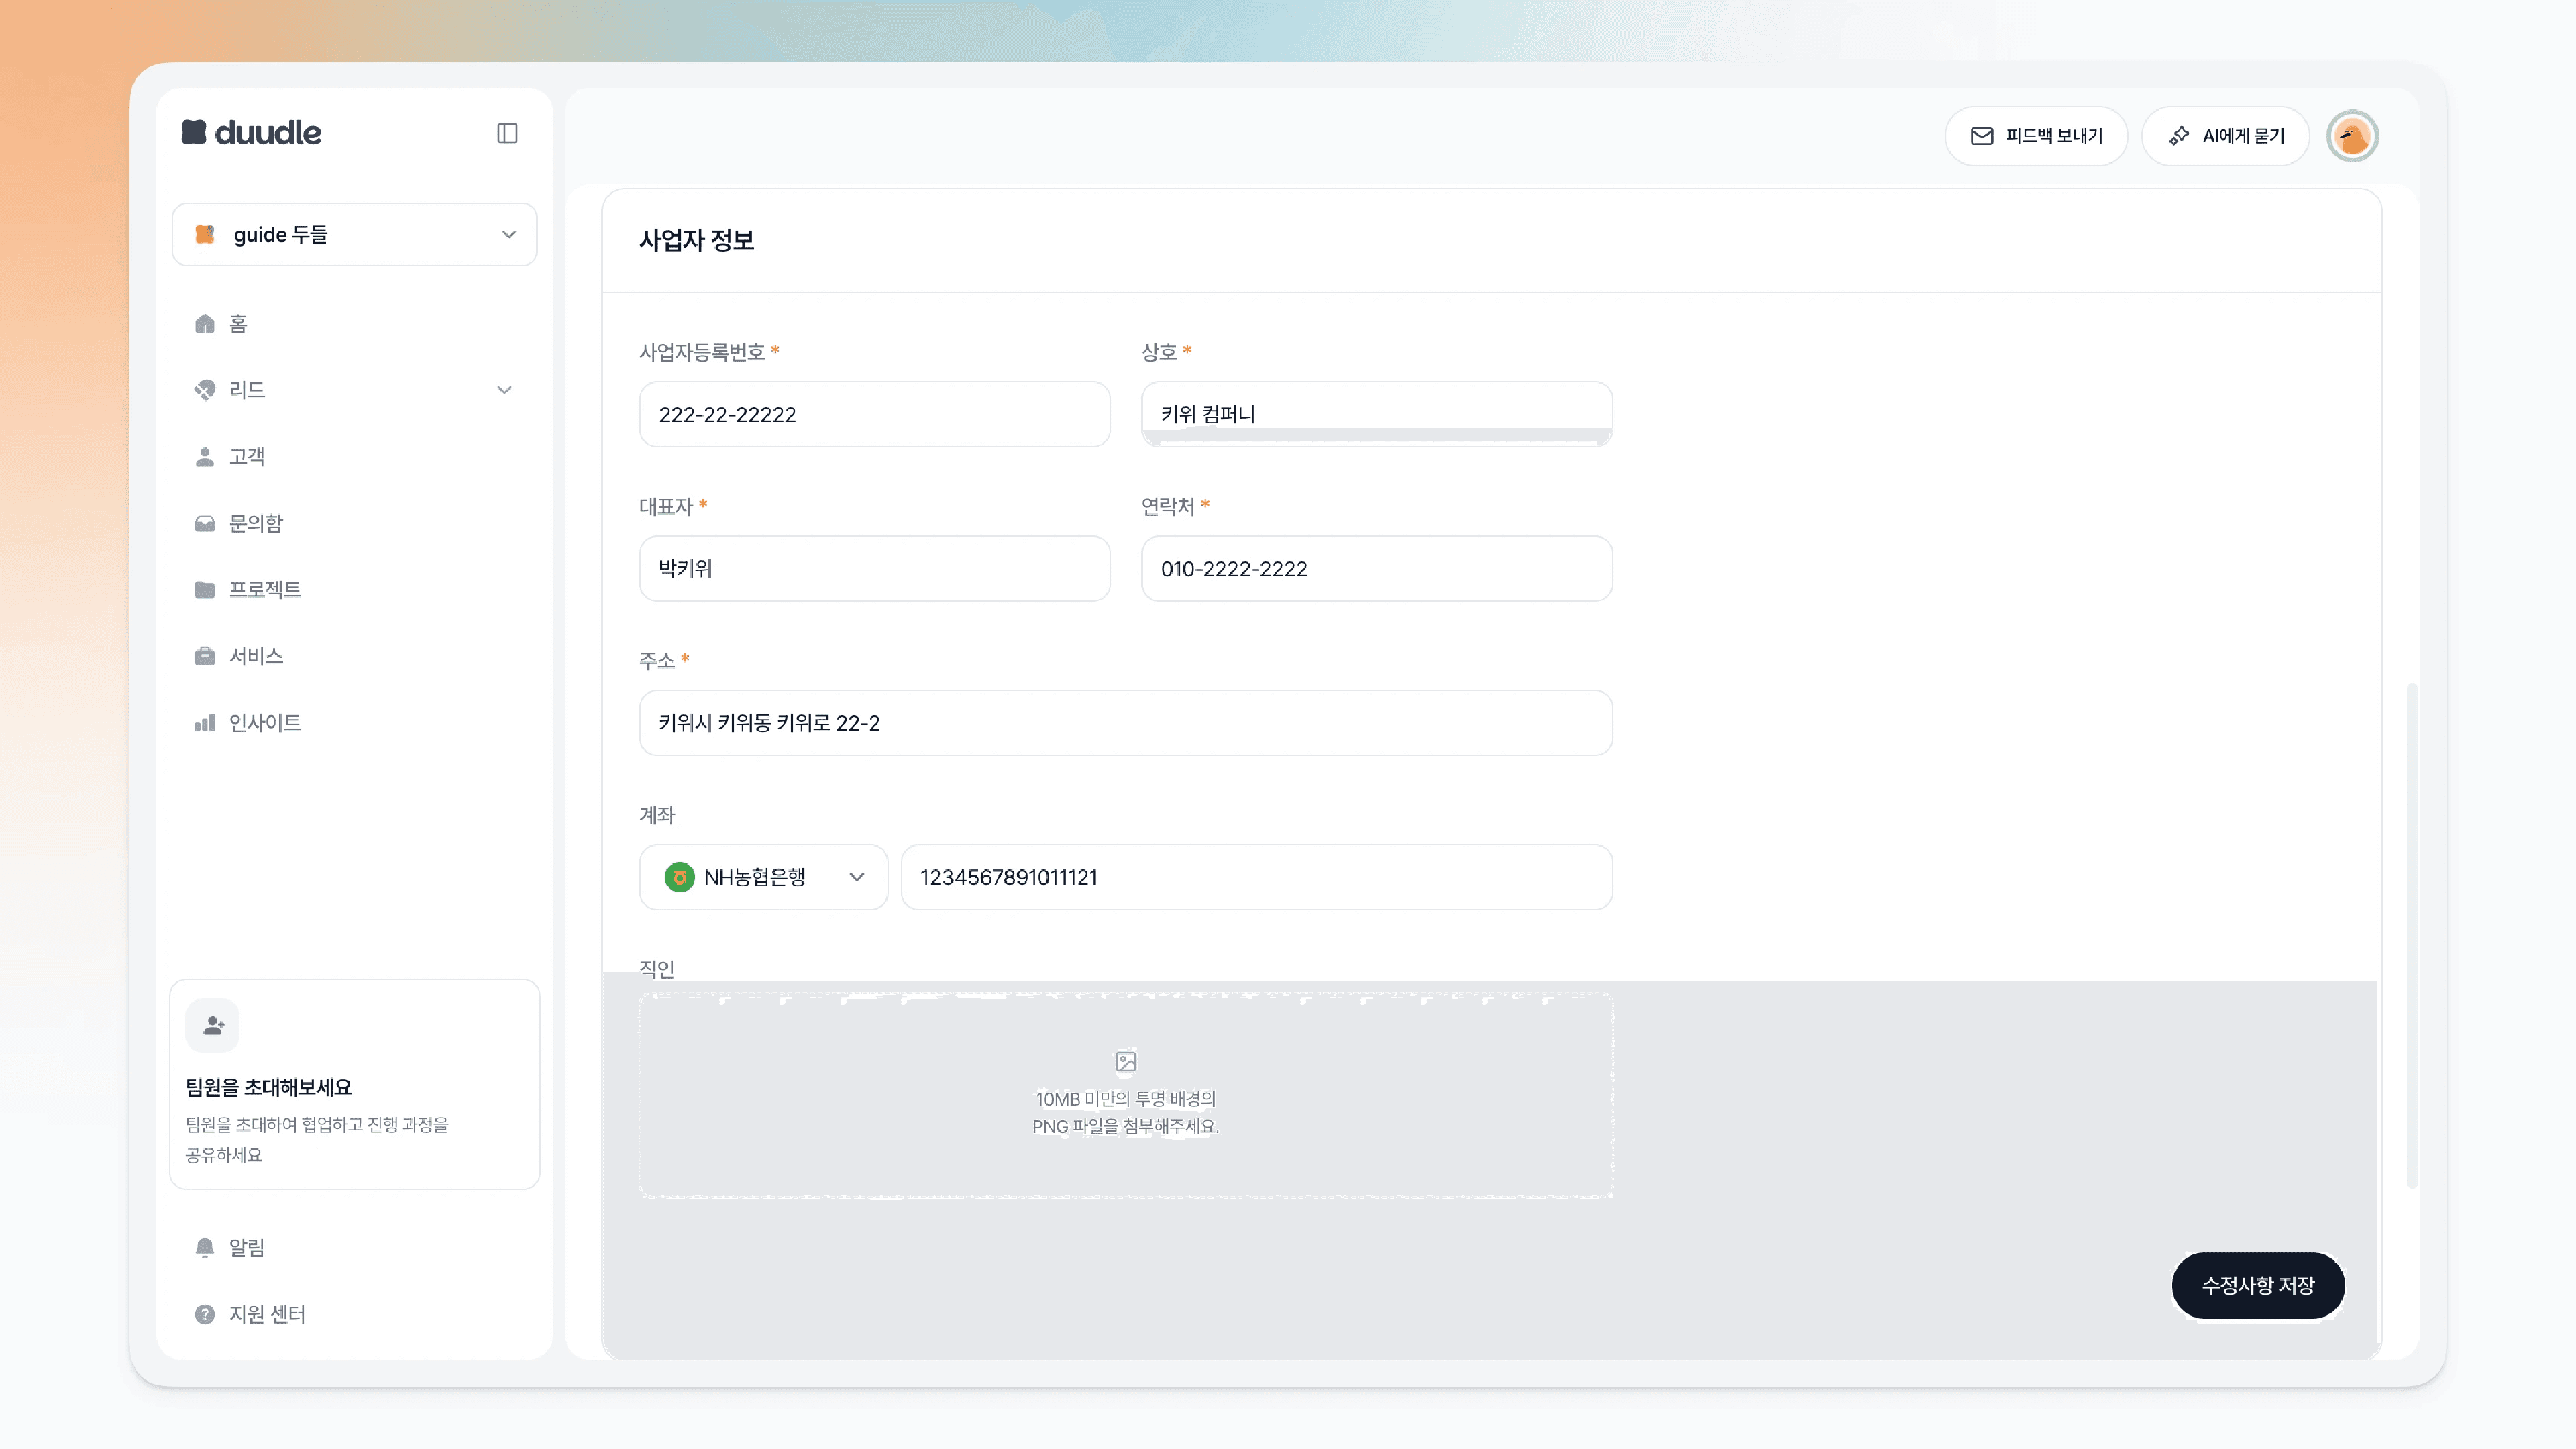Click the 리드 rocket icon
Screen dimensions: 2576x1449
point(205,390)
